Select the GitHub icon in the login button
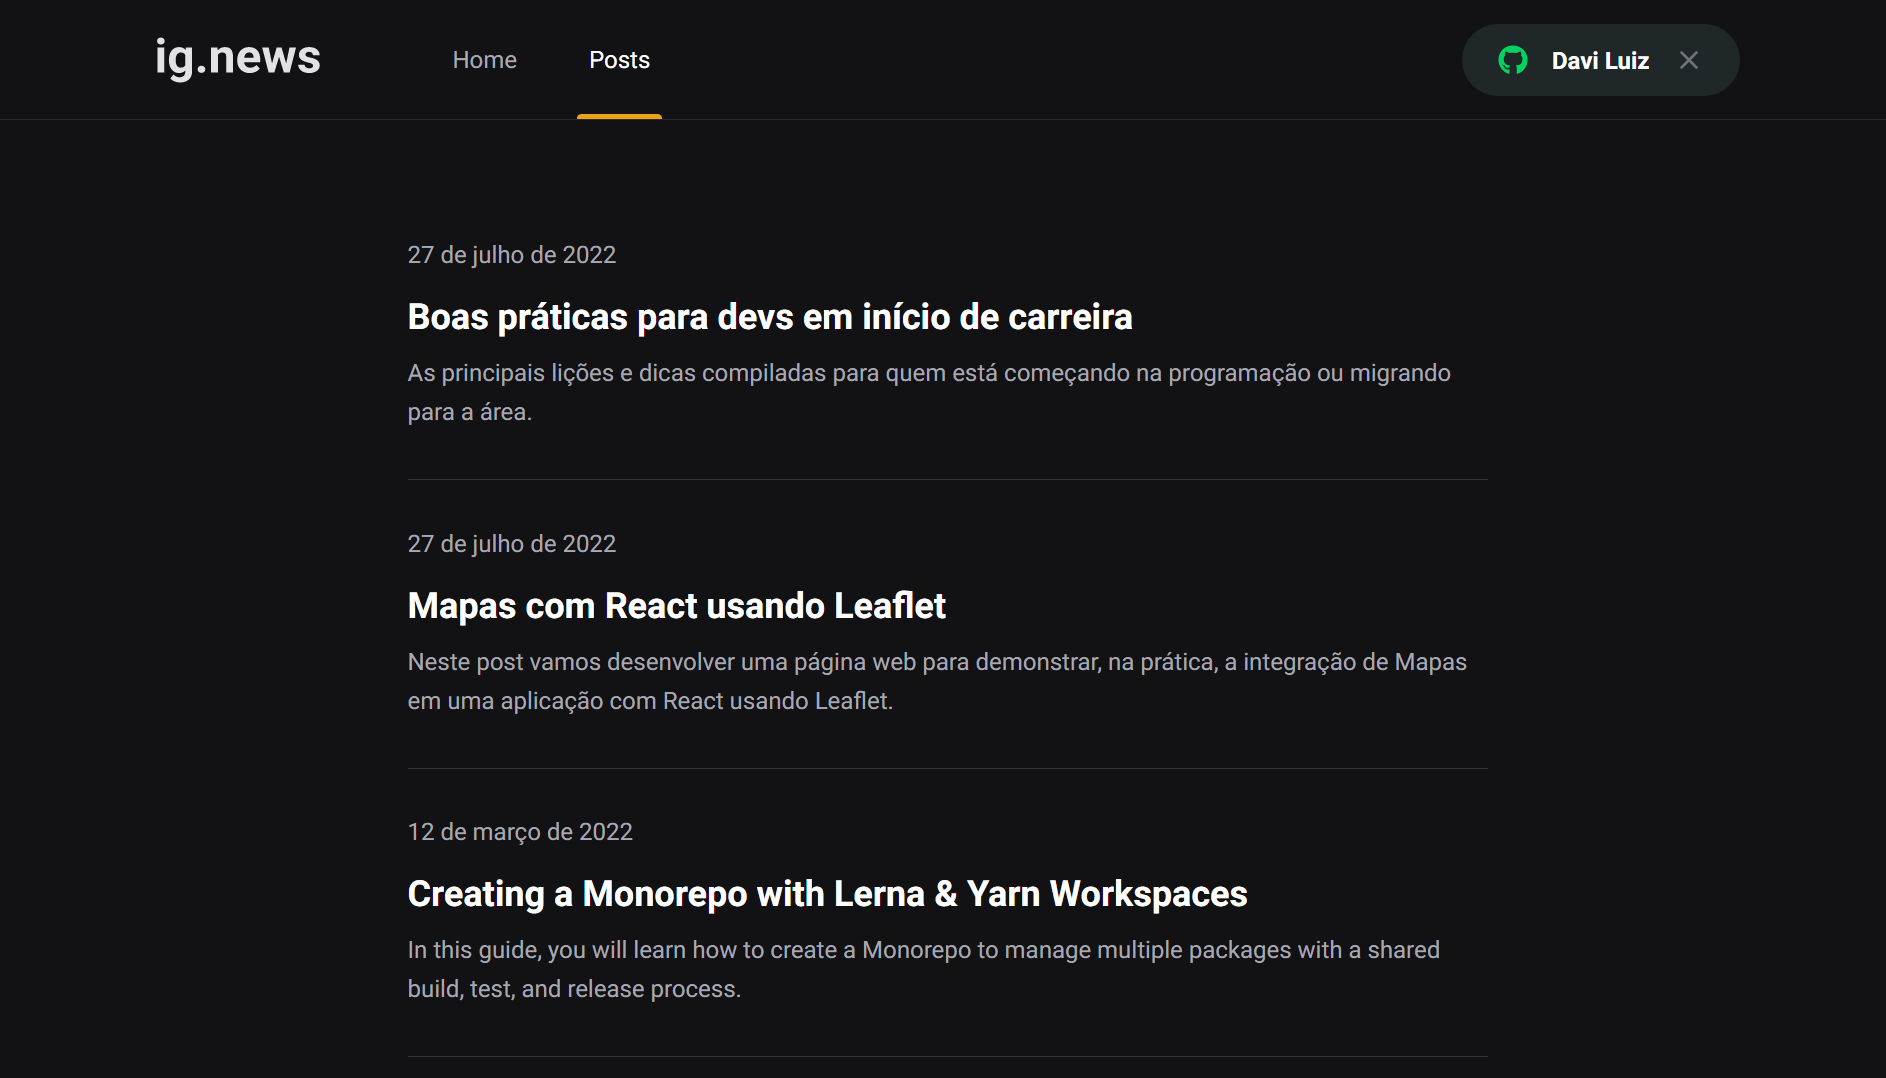 [x=1513, y=60]
